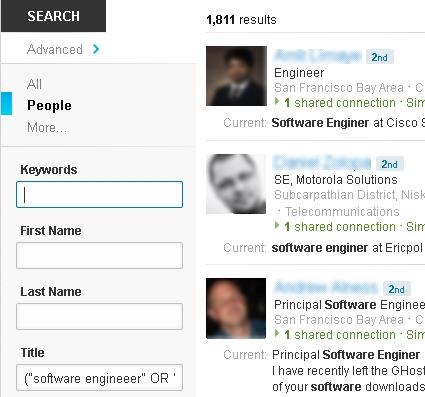Click the SEARCH header tab
The image size is (425, 397).
tap(53, 16)
